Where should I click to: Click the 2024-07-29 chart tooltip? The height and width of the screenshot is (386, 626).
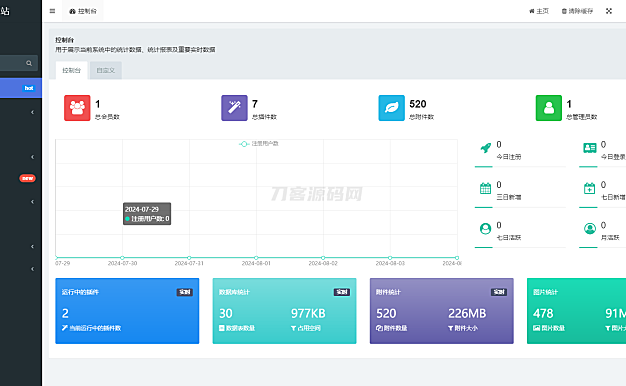147,214
